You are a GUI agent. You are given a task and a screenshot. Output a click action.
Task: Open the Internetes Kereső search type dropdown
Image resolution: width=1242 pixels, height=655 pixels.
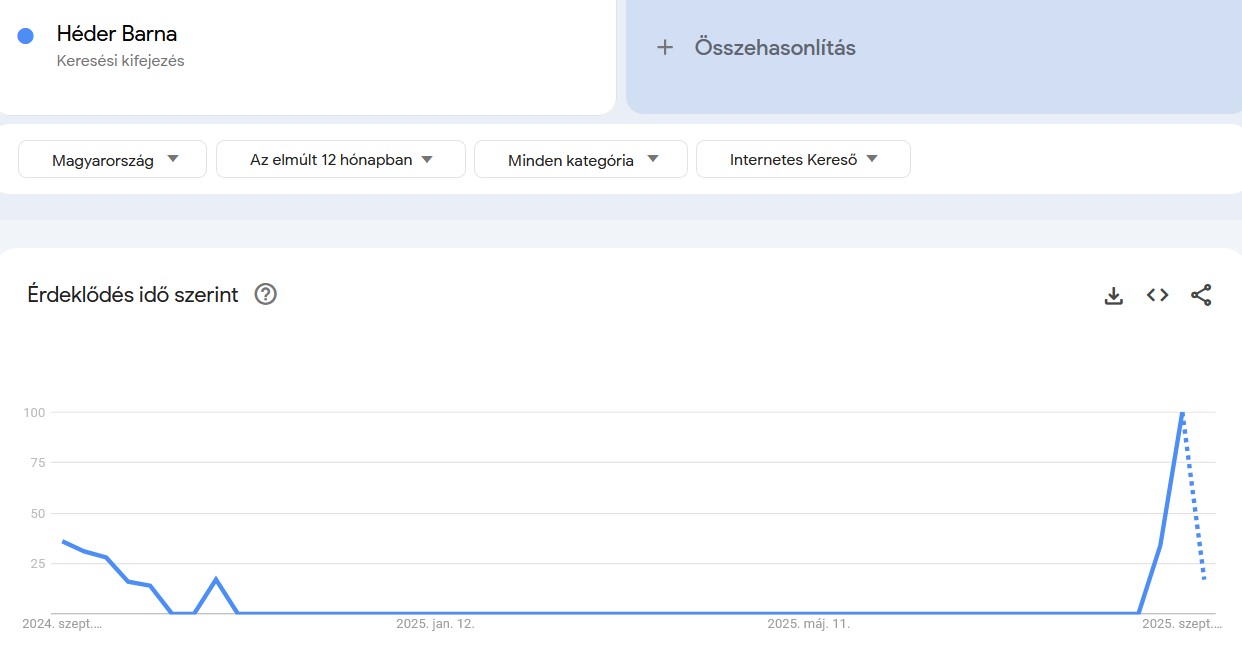804,158
